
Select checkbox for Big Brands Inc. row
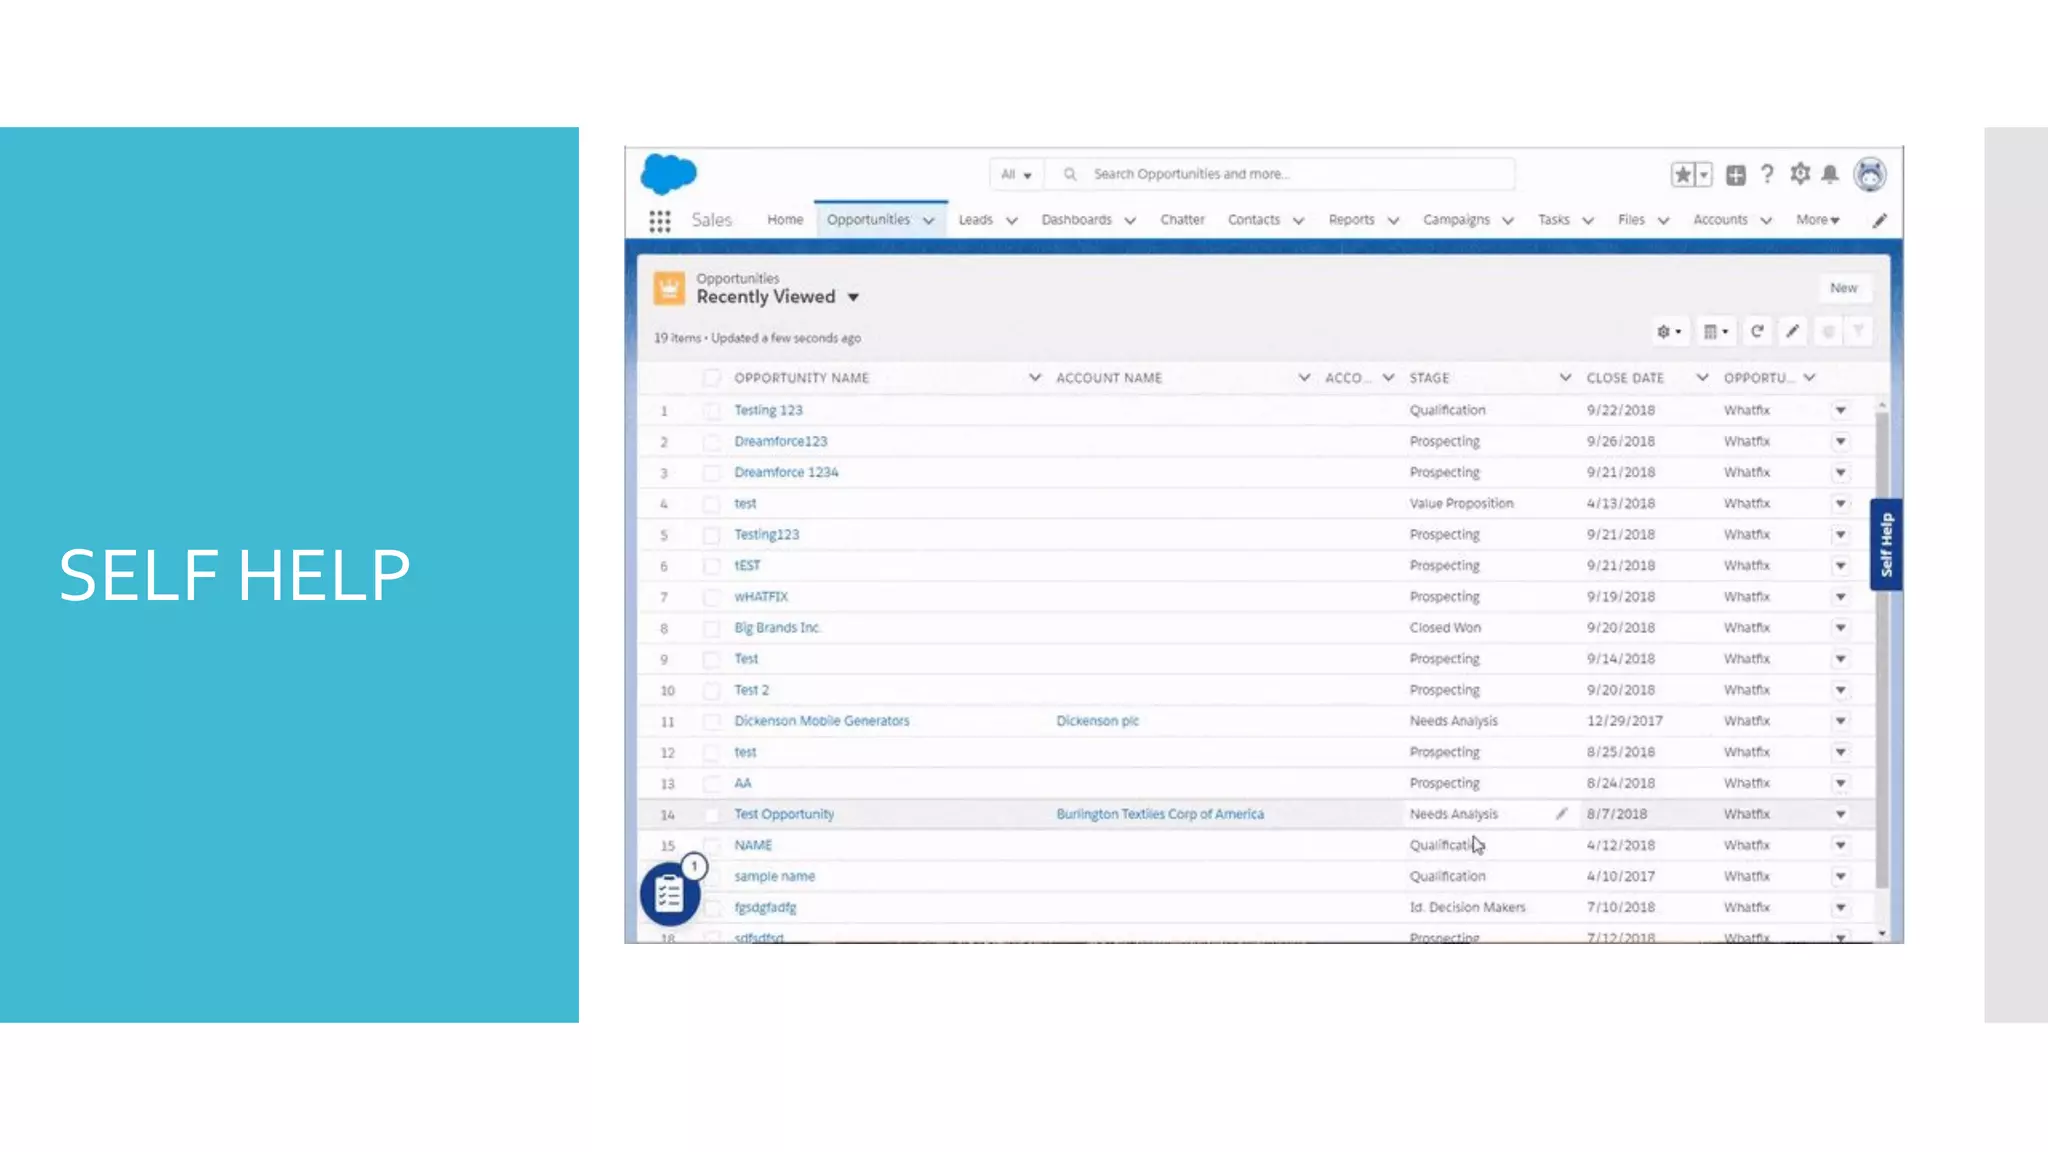(x=711, y=628)
